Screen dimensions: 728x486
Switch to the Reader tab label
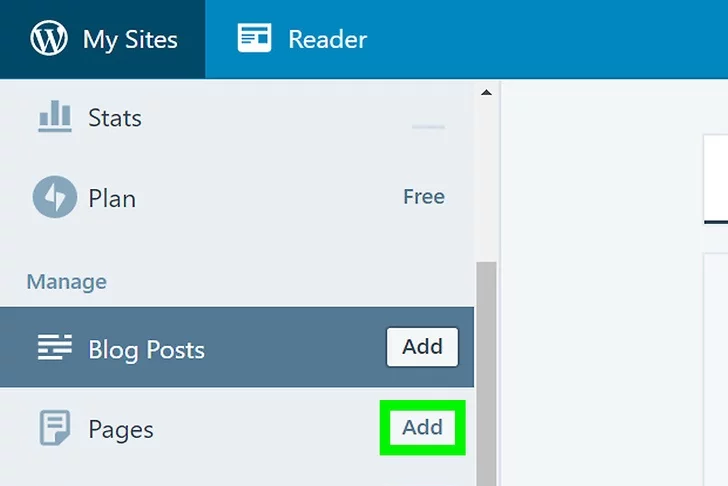(x=327, y=40)
